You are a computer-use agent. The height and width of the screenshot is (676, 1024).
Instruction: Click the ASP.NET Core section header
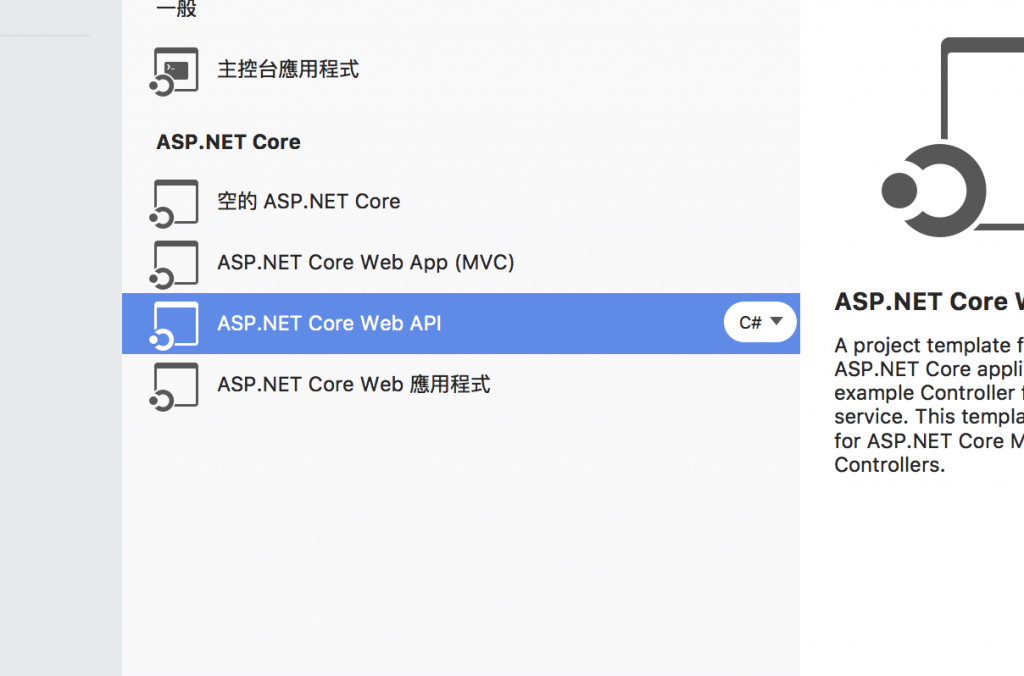[229, 142]
